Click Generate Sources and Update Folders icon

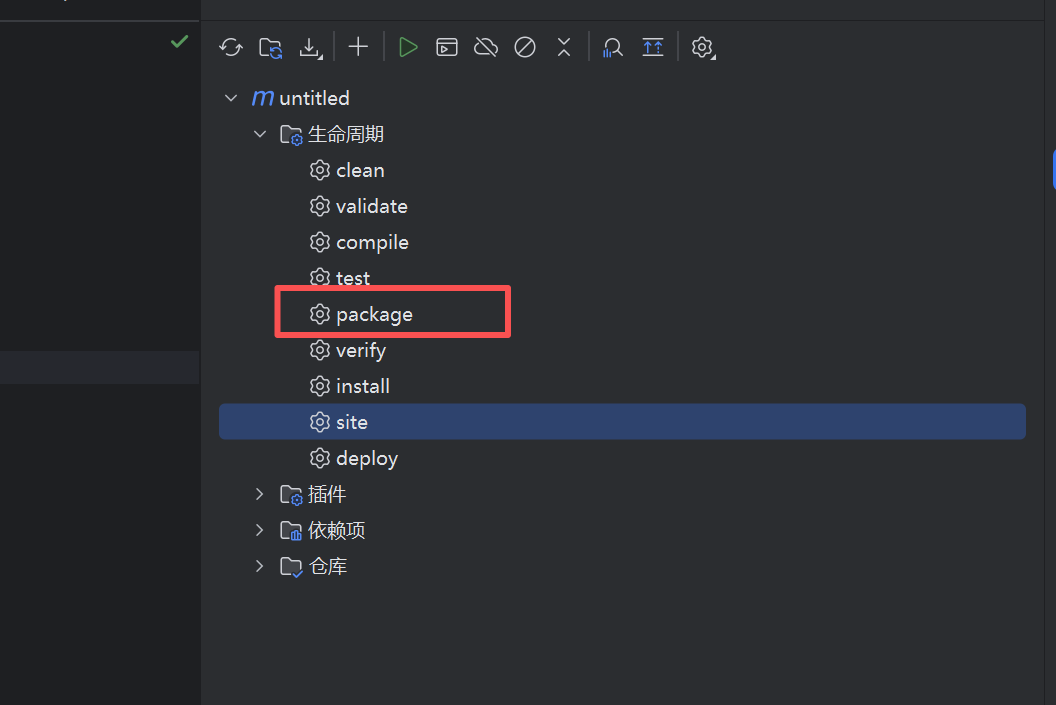[270, 47]
